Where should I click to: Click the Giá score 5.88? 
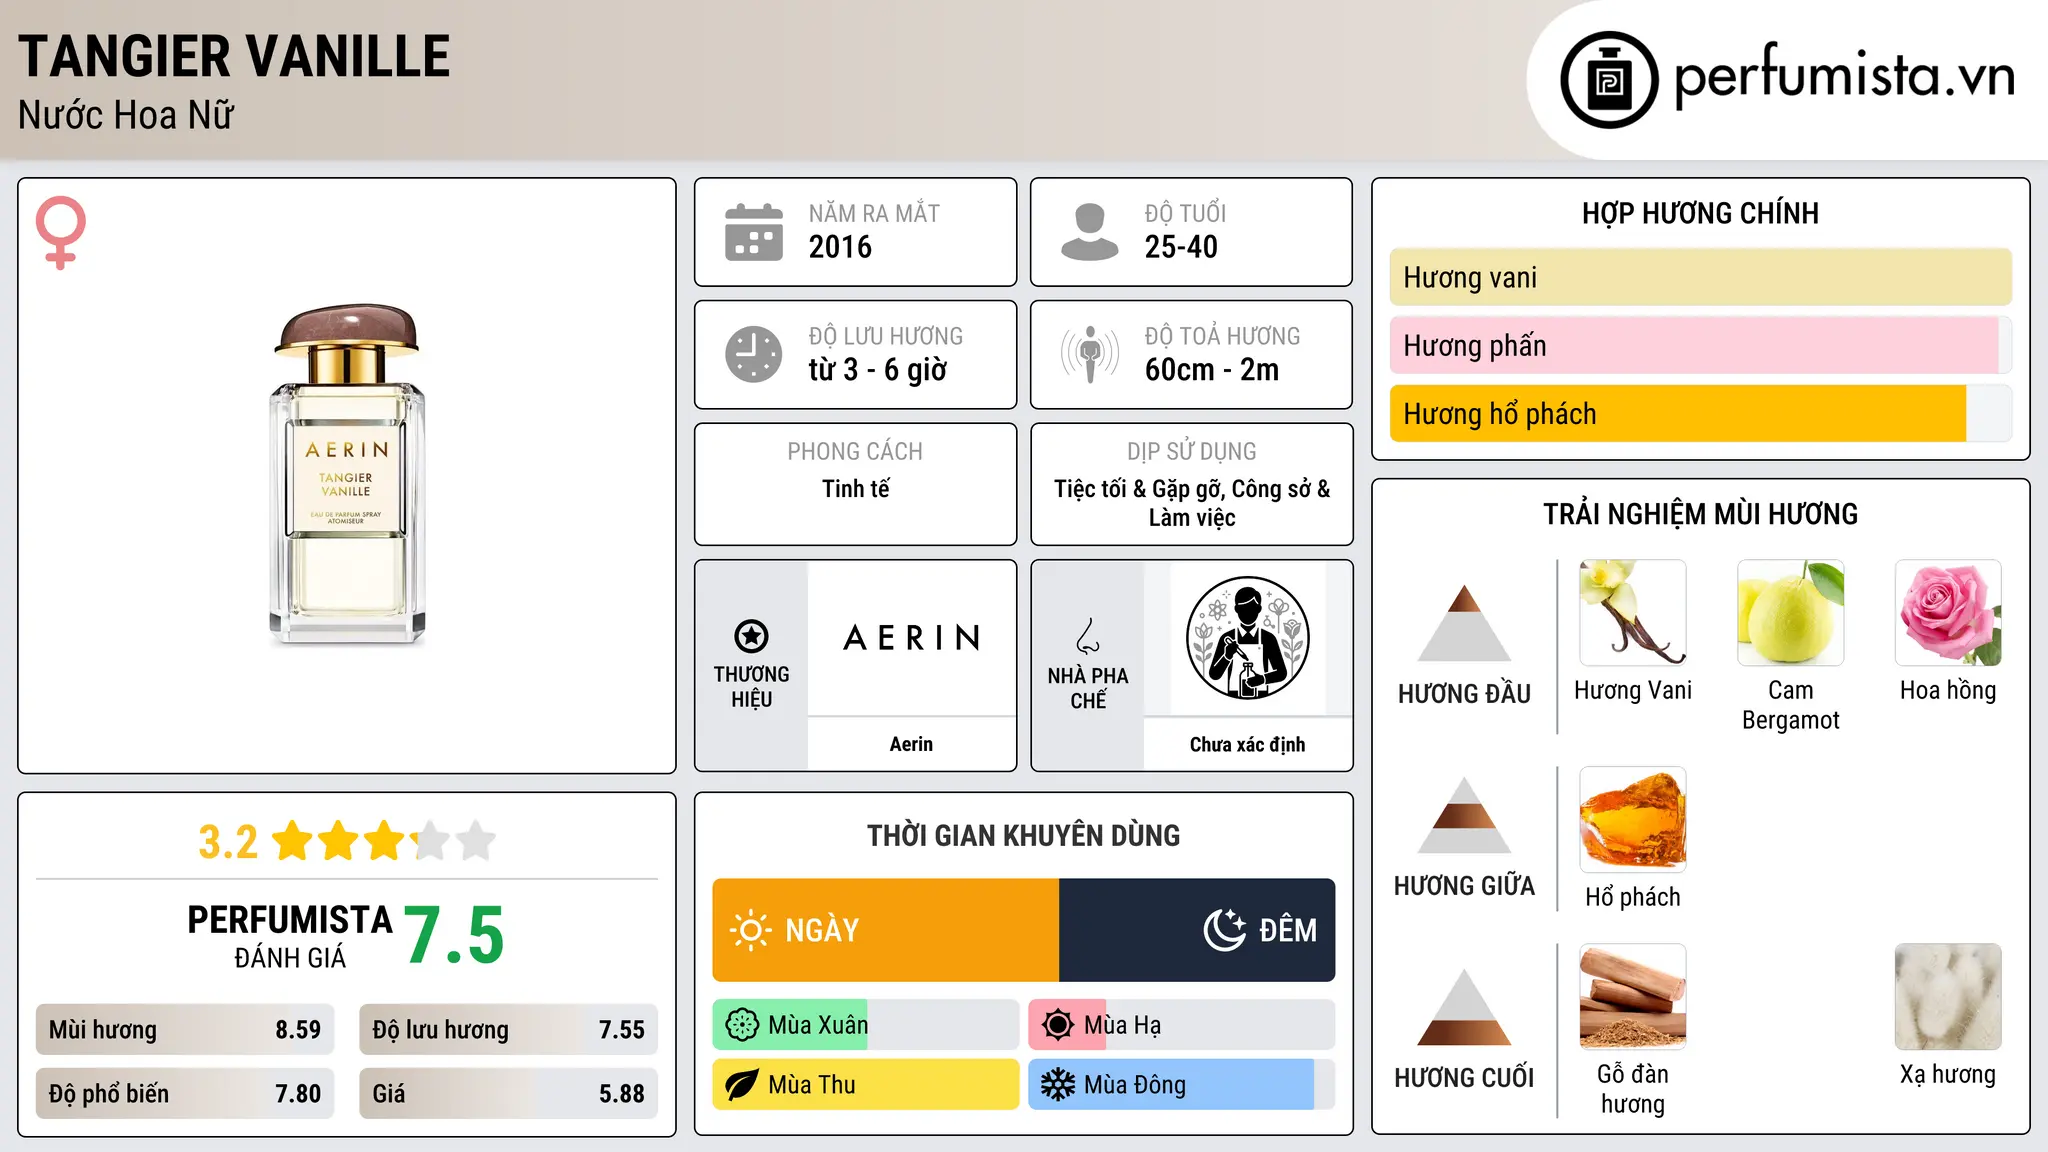click(622, 1094)
